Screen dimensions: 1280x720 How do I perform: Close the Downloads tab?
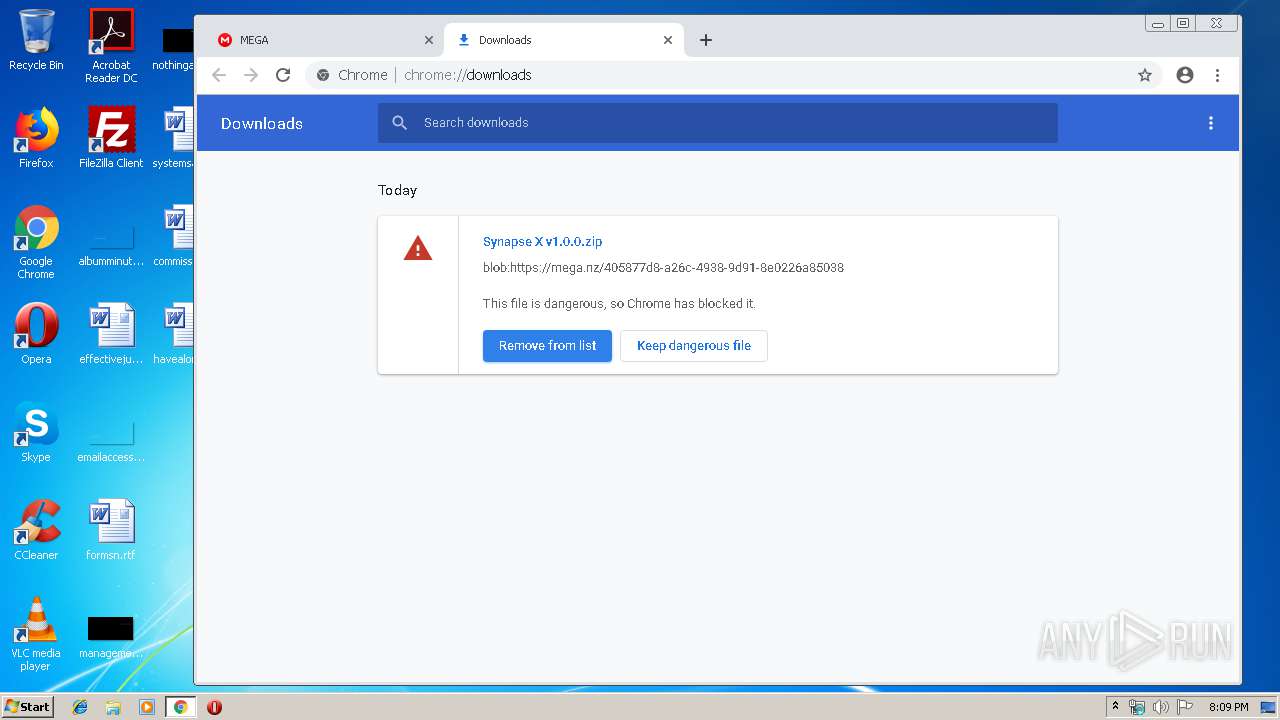[x=668, y=40]
